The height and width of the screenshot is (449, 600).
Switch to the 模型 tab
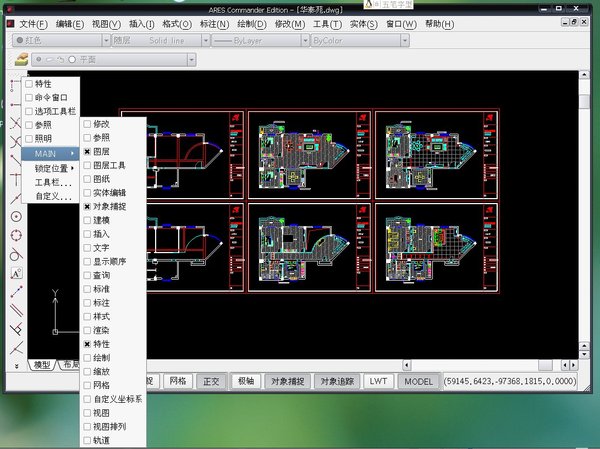tap(41, 365)
